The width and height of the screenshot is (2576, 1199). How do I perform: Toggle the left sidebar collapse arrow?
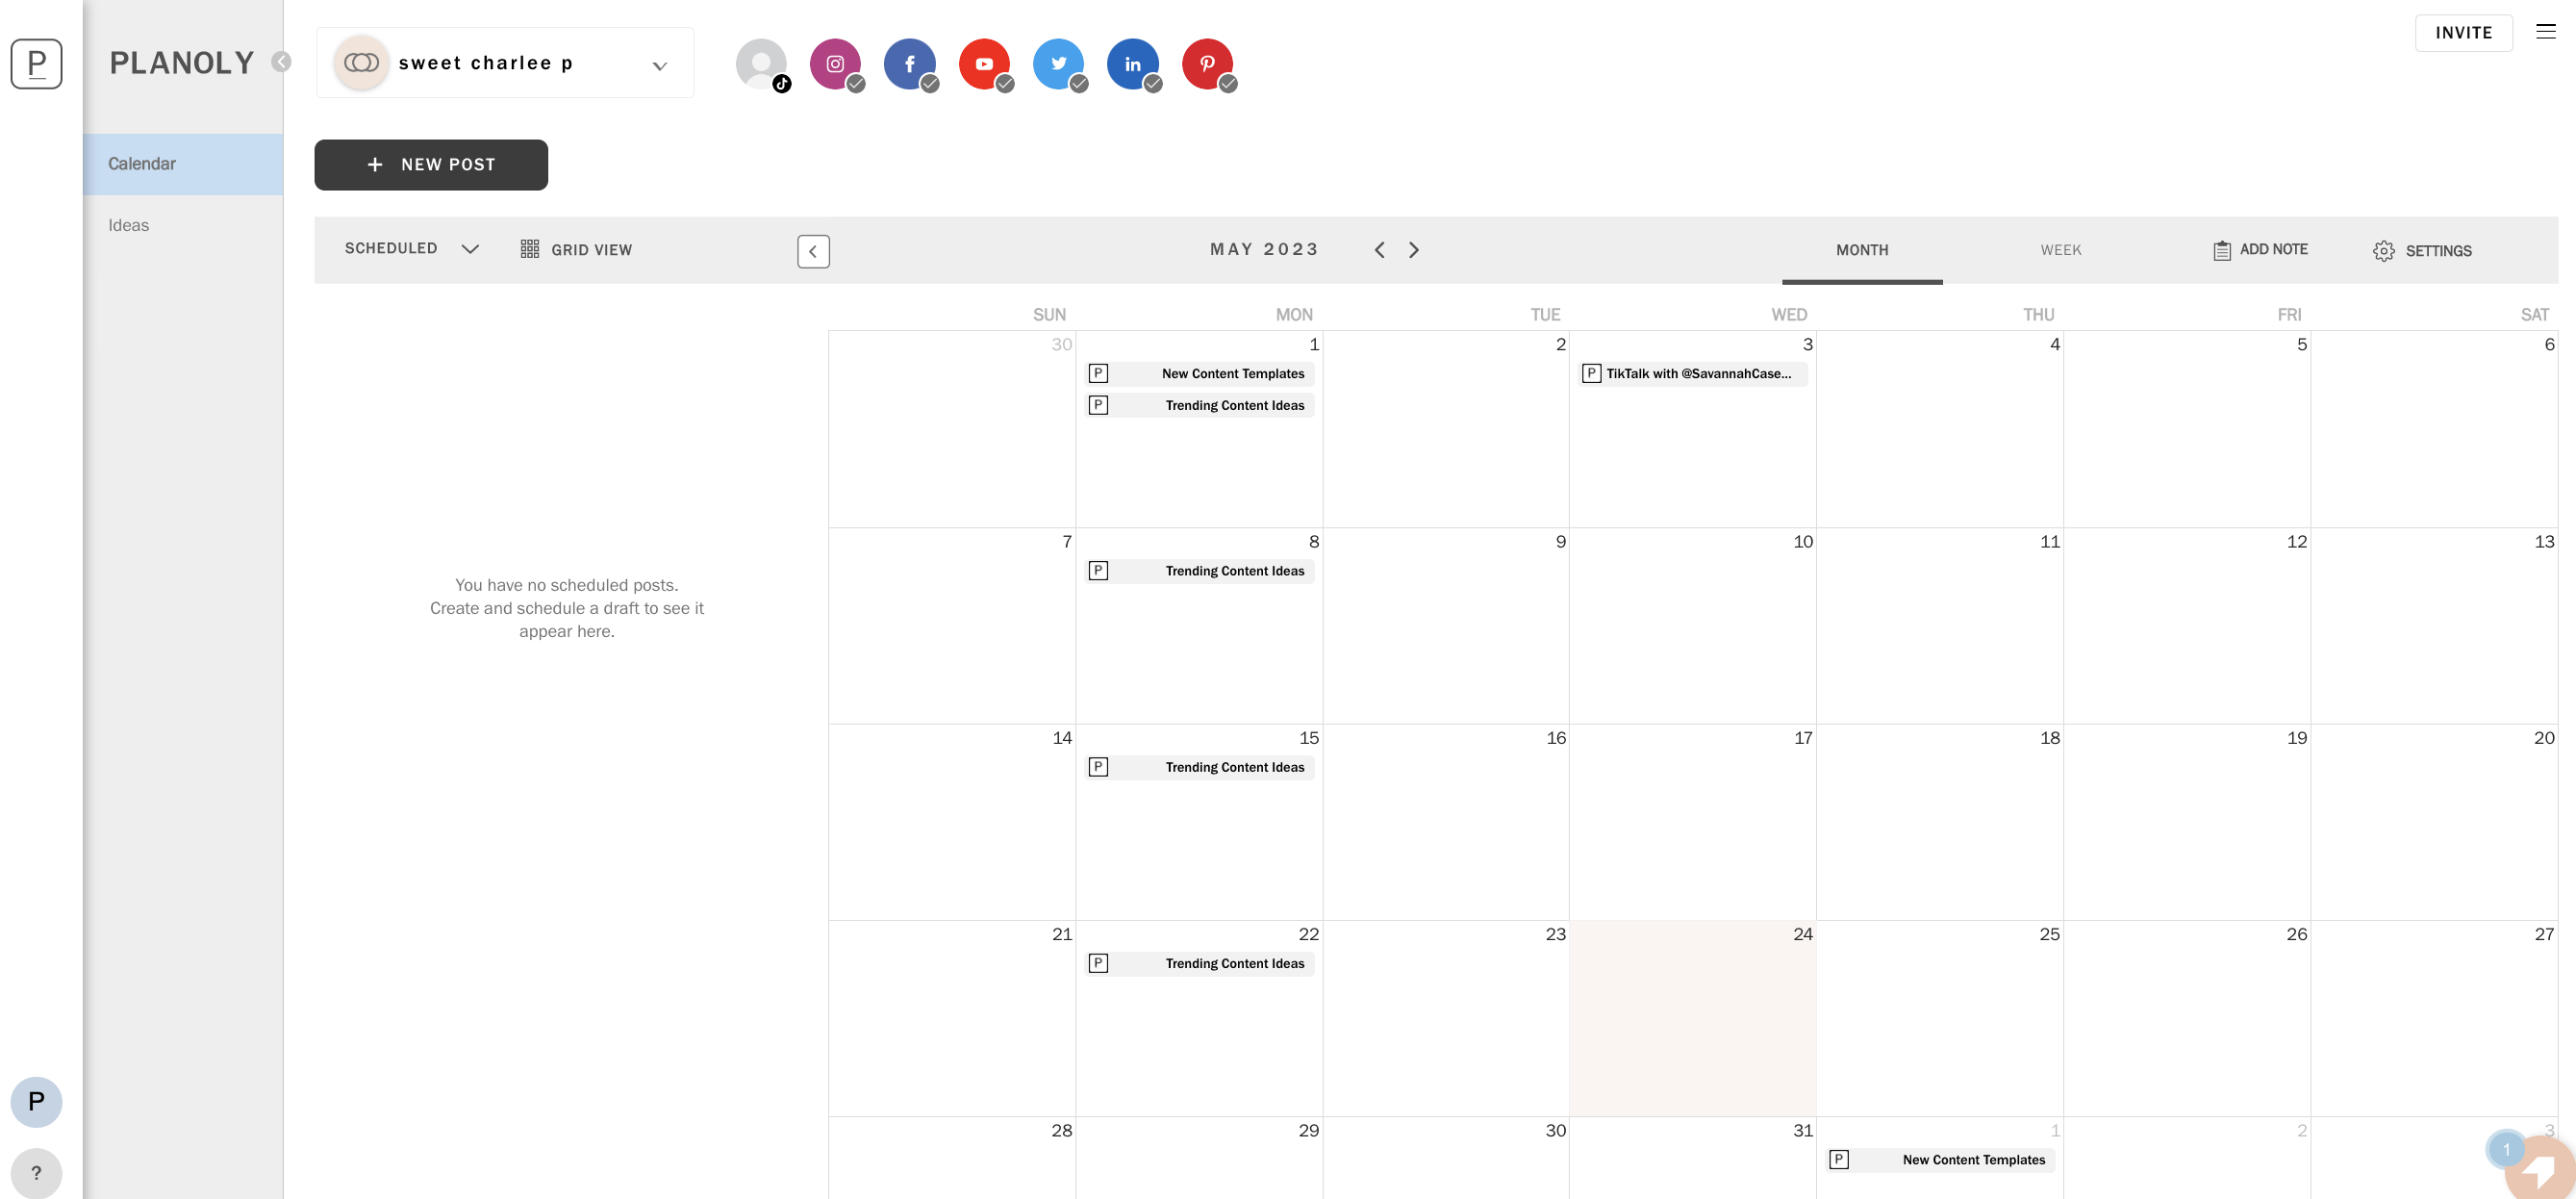click(281, 61)
